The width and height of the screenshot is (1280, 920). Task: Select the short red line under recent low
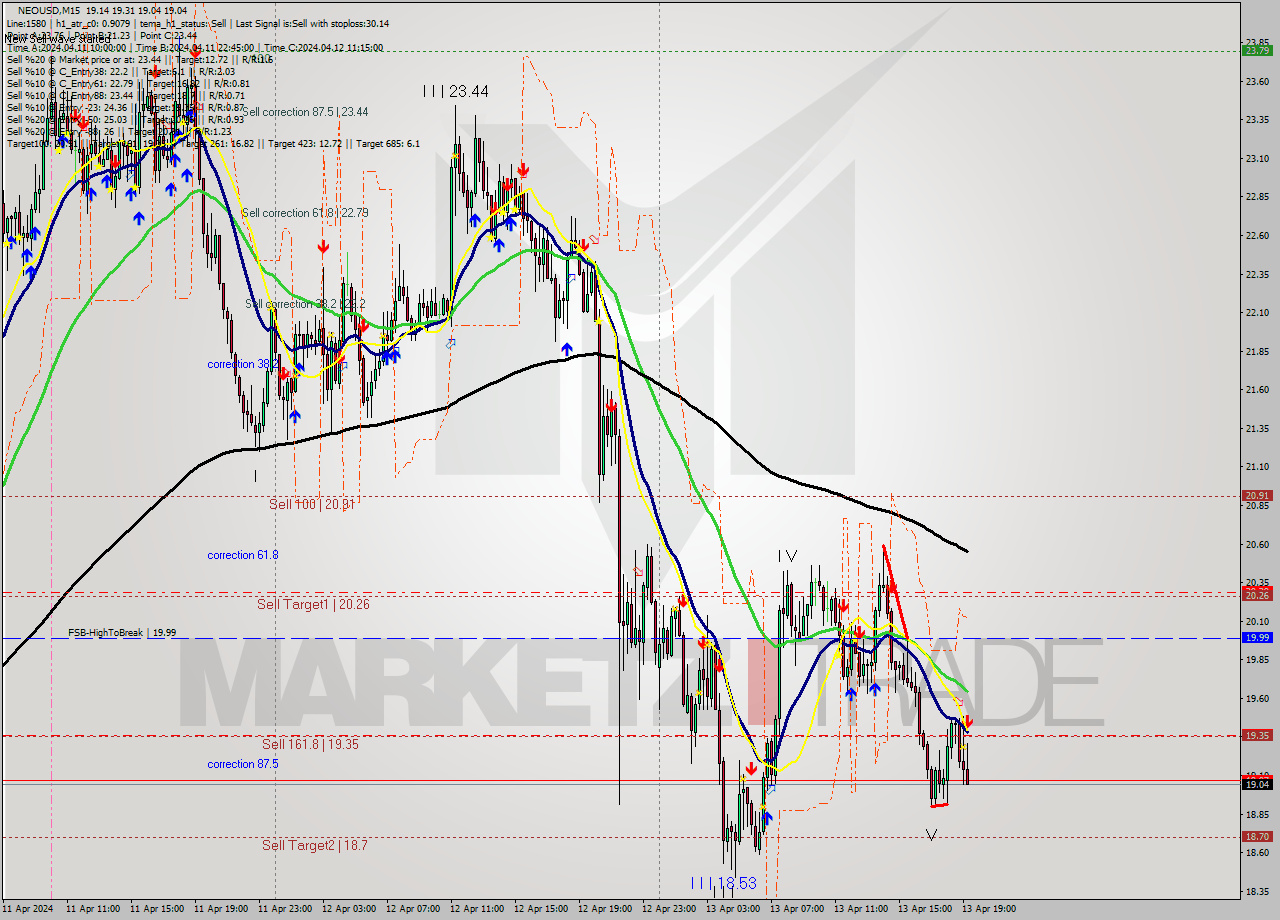(939, 804)
